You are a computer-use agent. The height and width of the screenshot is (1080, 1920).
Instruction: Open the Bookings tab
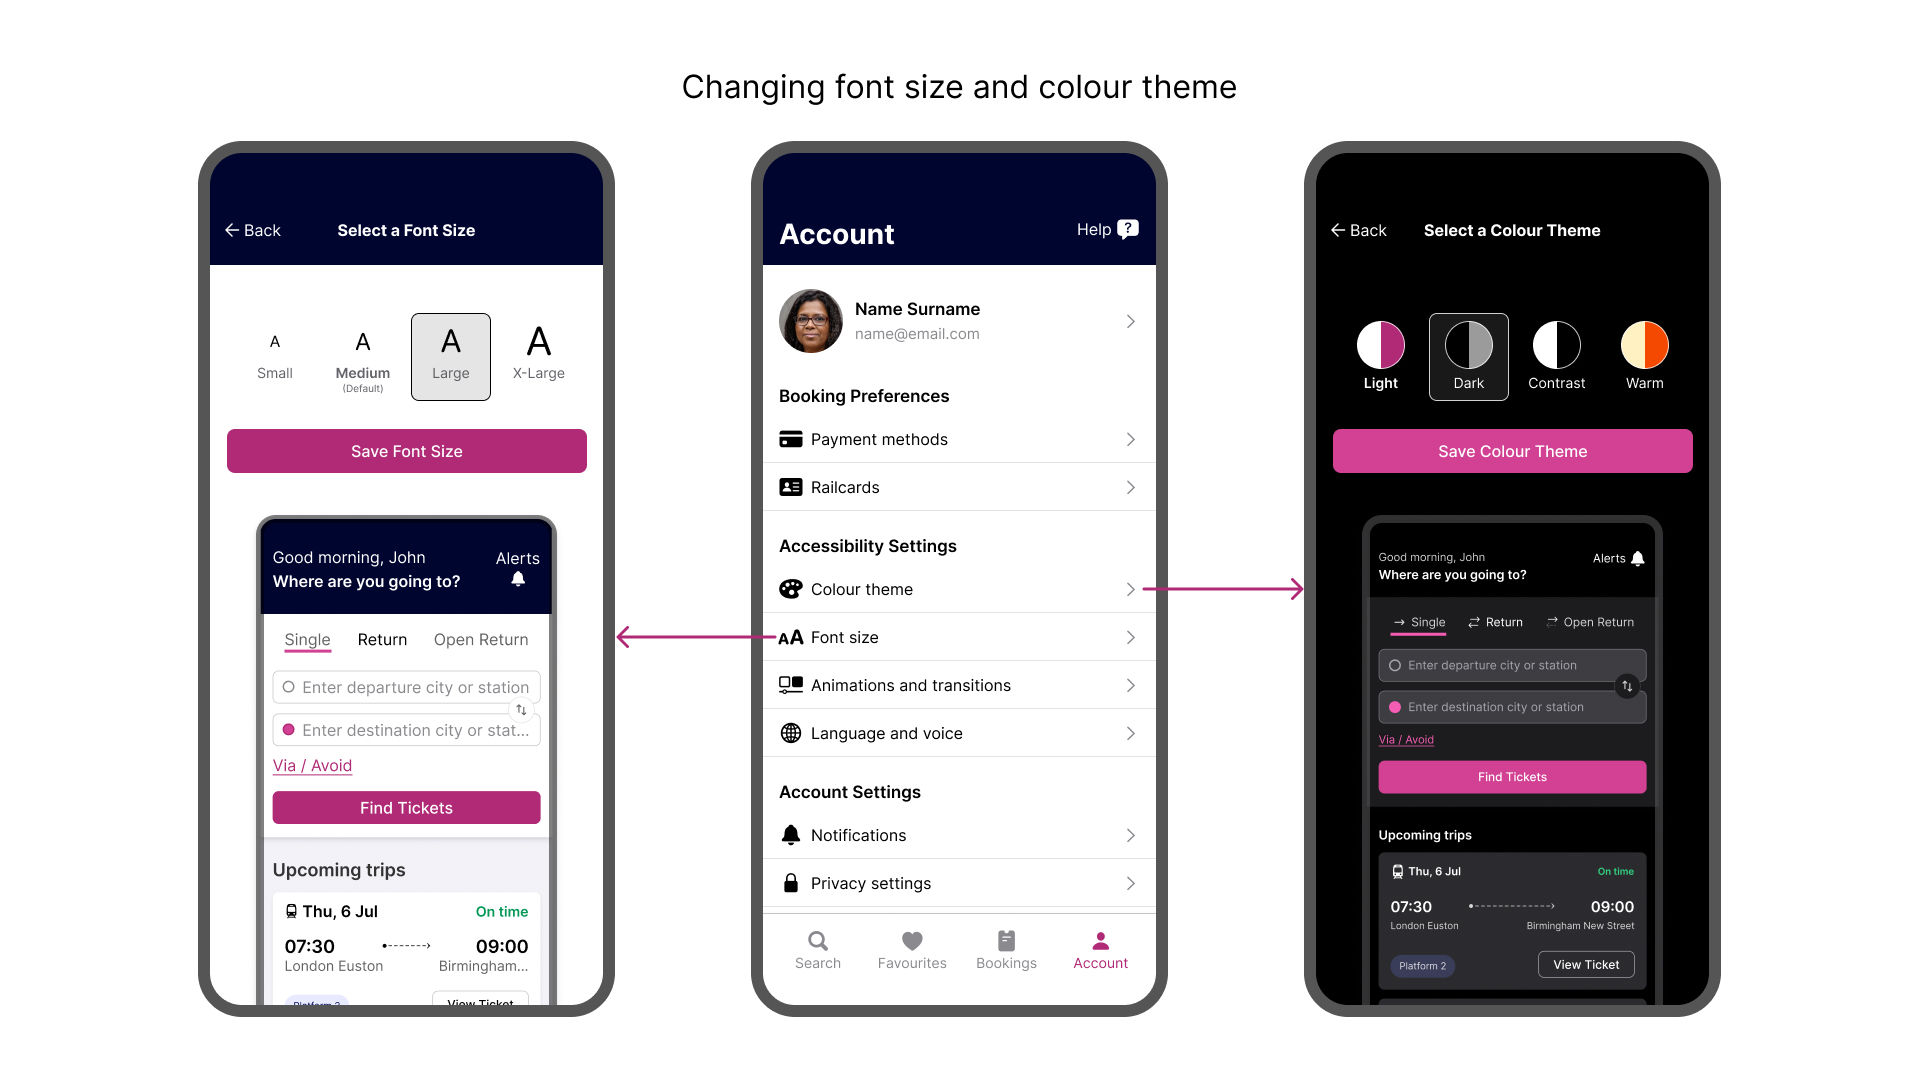coord(1005,948)
